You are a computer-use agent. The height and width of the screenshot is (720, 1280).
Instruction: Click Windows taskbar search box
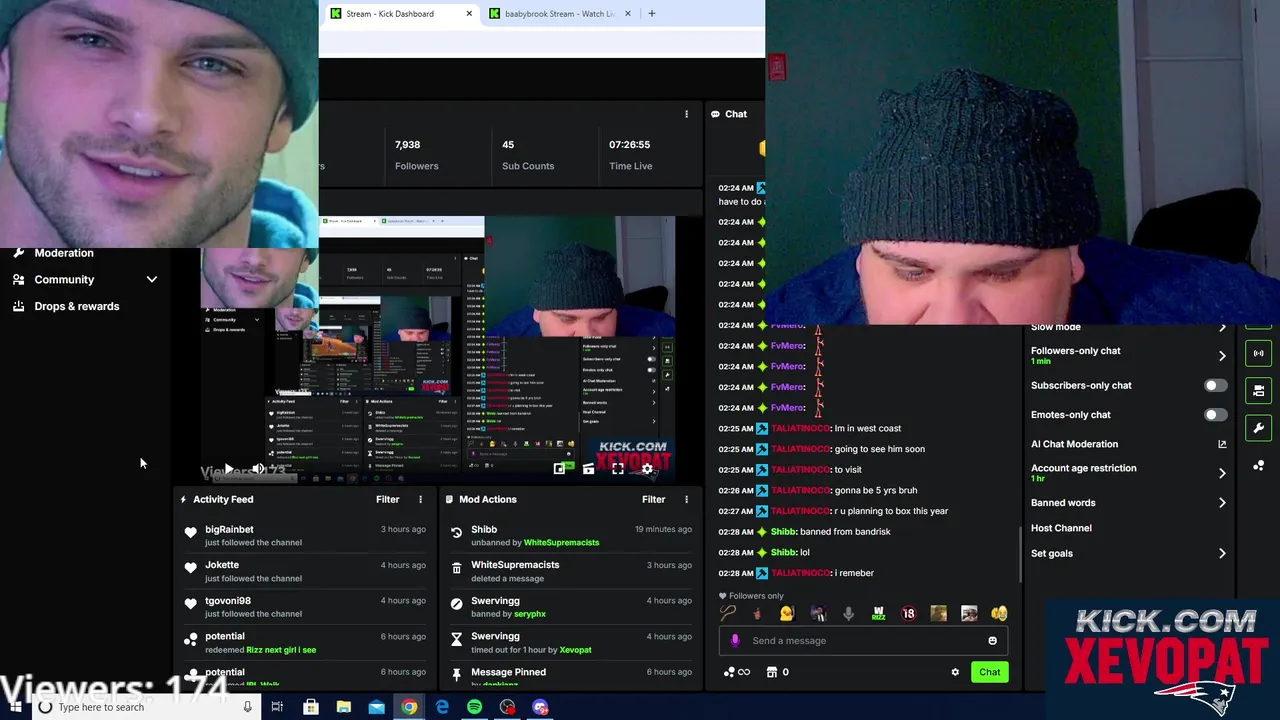coord(145,707)
